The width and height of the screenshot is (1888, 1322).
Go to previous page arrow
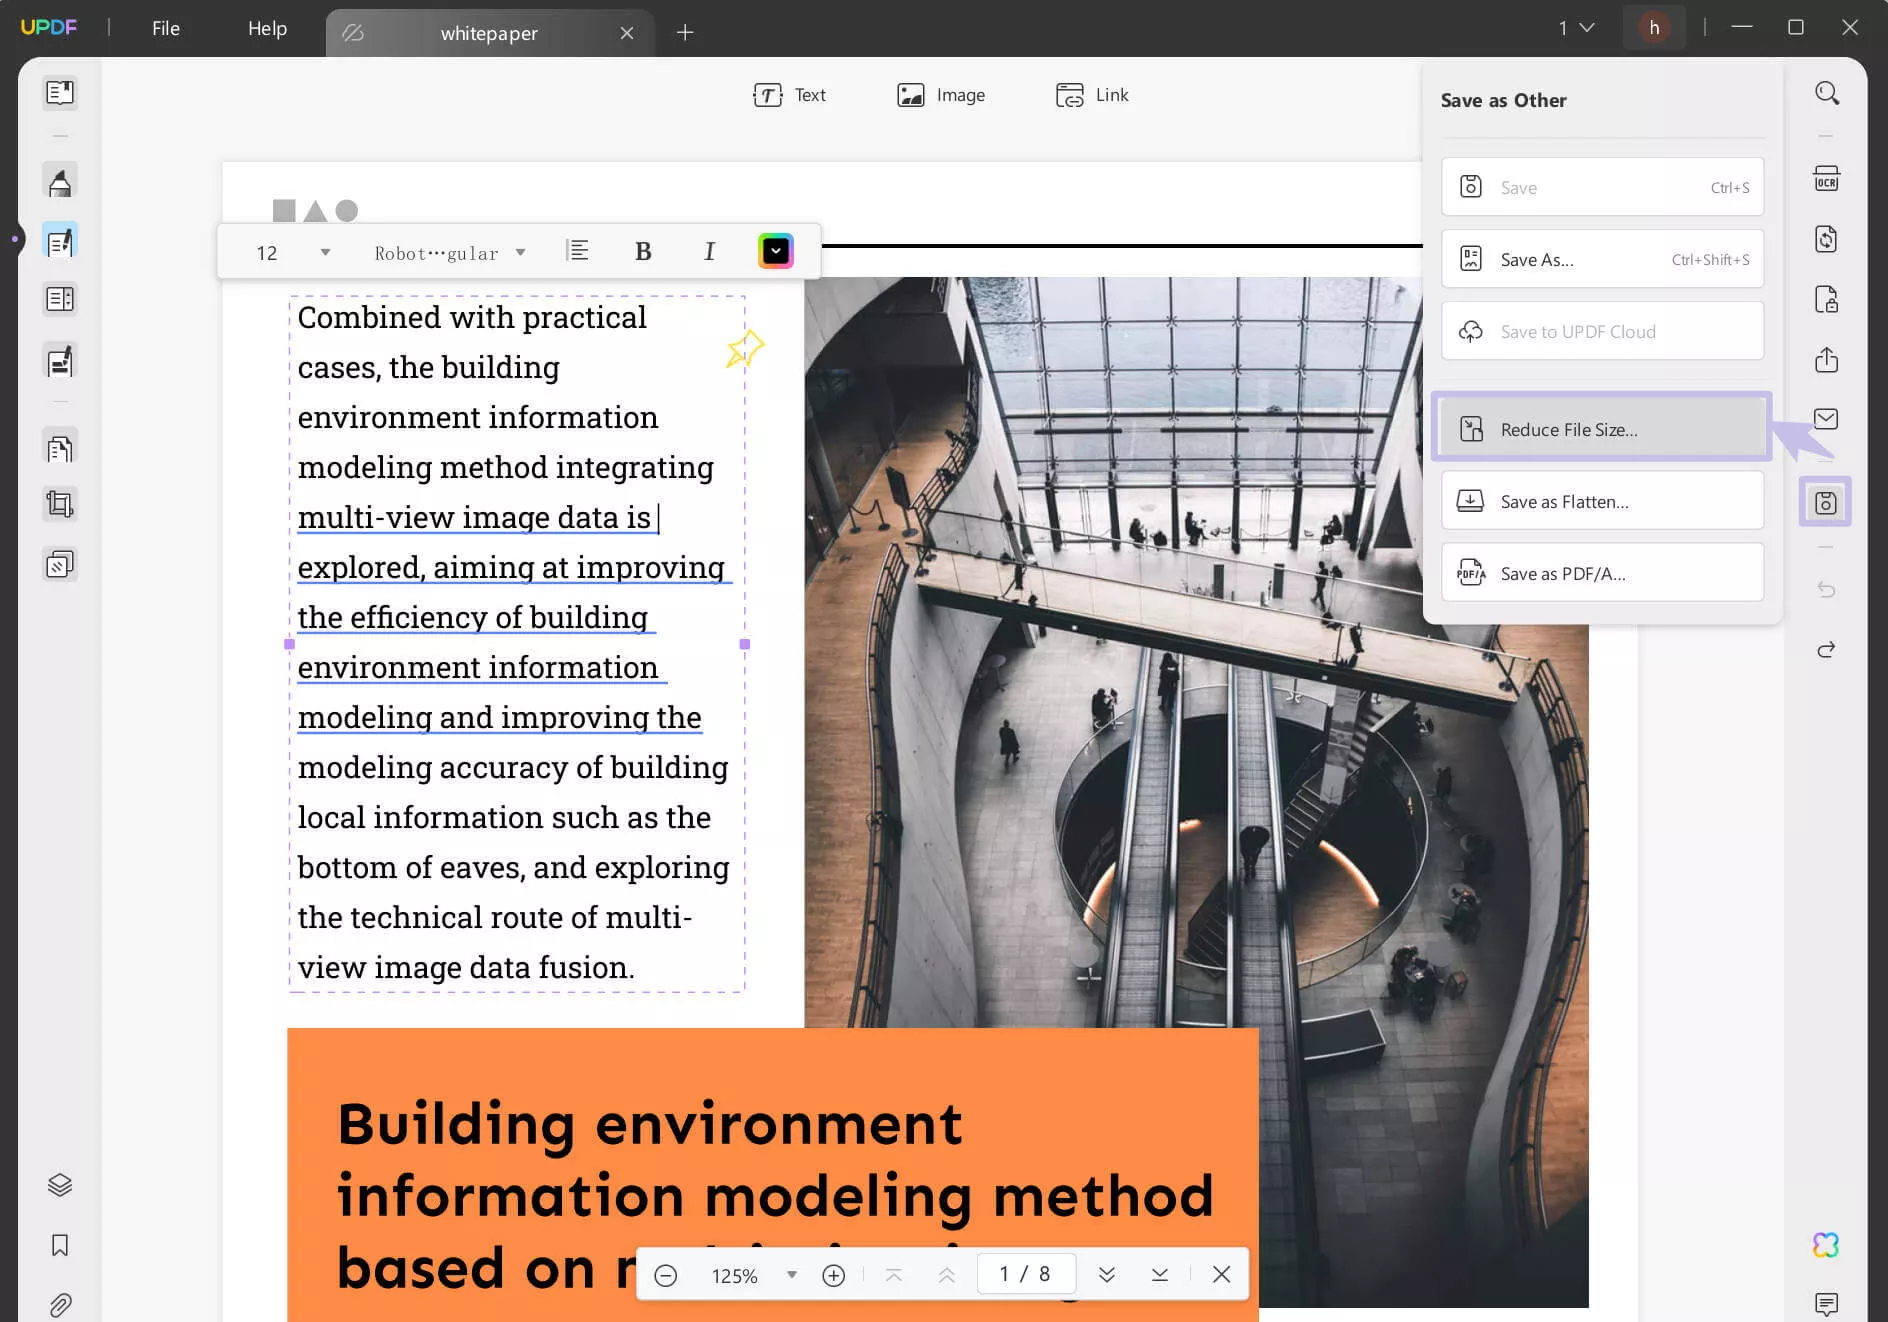[x=947, y=1275]
